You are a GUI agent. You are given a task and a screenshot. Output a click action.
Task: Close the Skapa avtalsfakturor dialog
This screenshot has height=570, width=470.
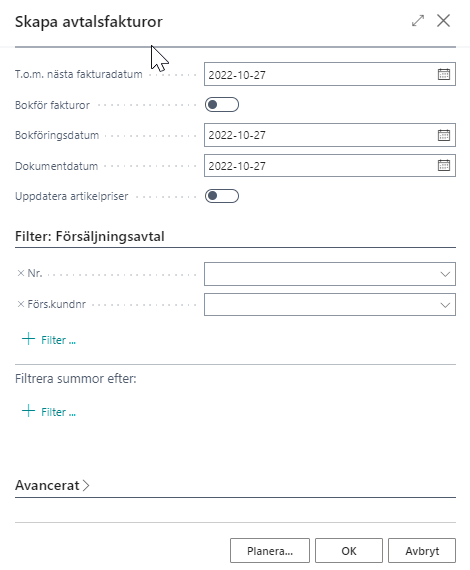[x=443, y=21]
